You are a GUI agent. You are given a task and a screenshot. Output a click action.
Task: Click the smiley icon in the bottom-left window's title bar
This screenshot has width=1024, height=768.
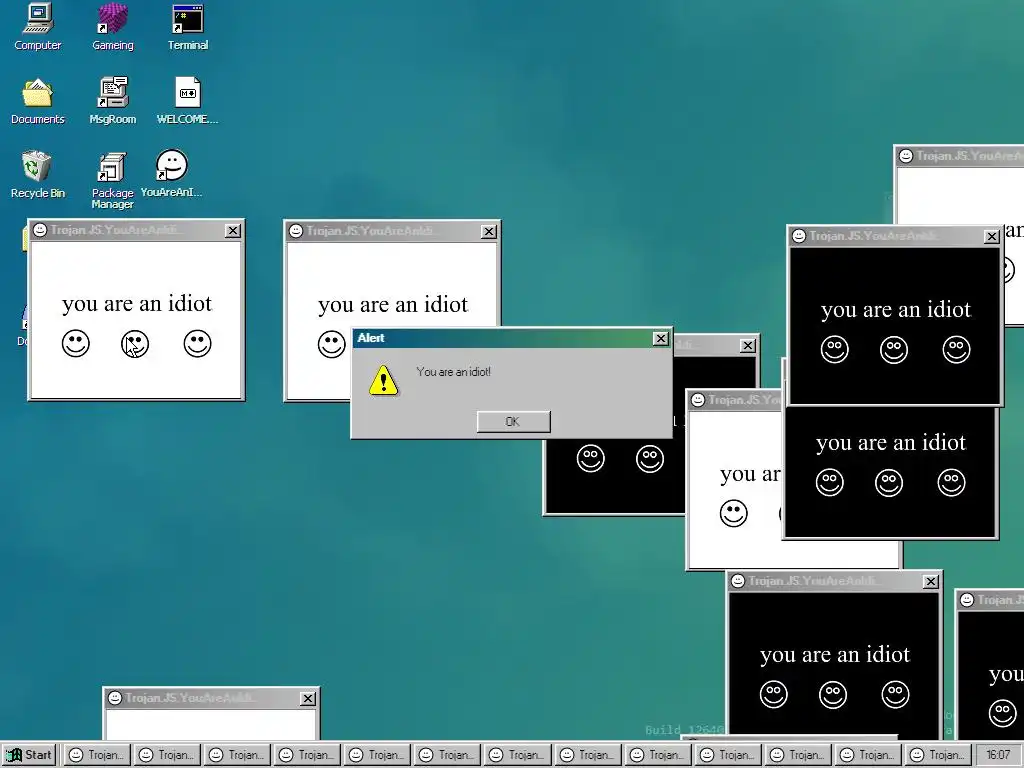(115, 698)
